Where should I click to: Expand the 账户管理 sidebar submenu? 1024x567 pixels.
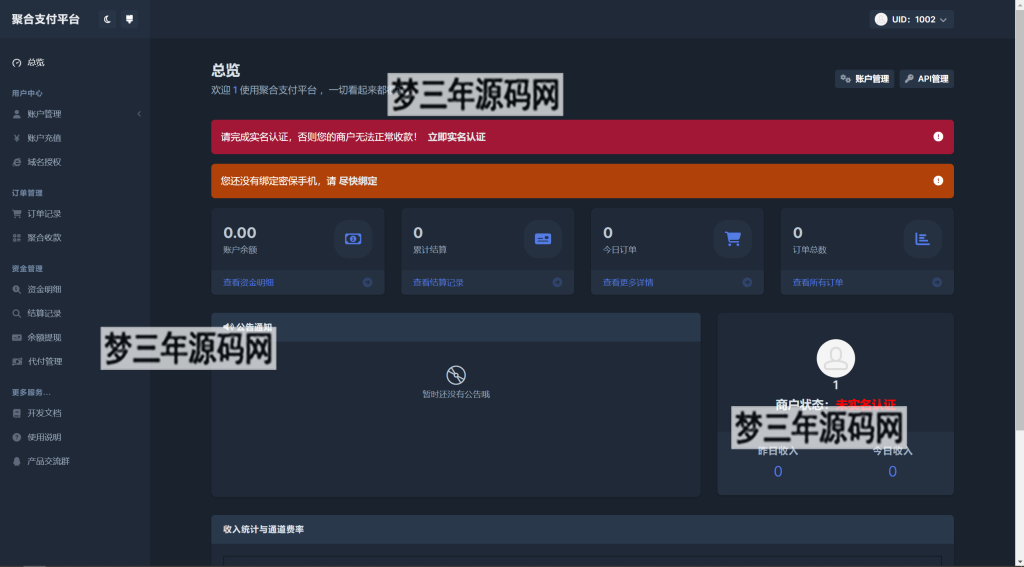(75, 114)
